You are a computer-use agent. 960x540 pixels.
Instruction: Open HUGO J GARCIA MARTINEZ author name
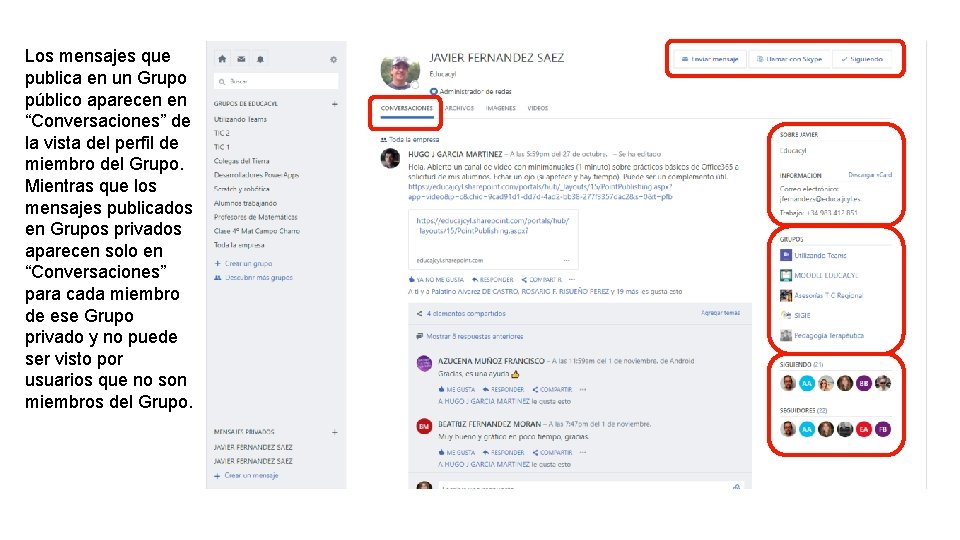click(455, 154)
